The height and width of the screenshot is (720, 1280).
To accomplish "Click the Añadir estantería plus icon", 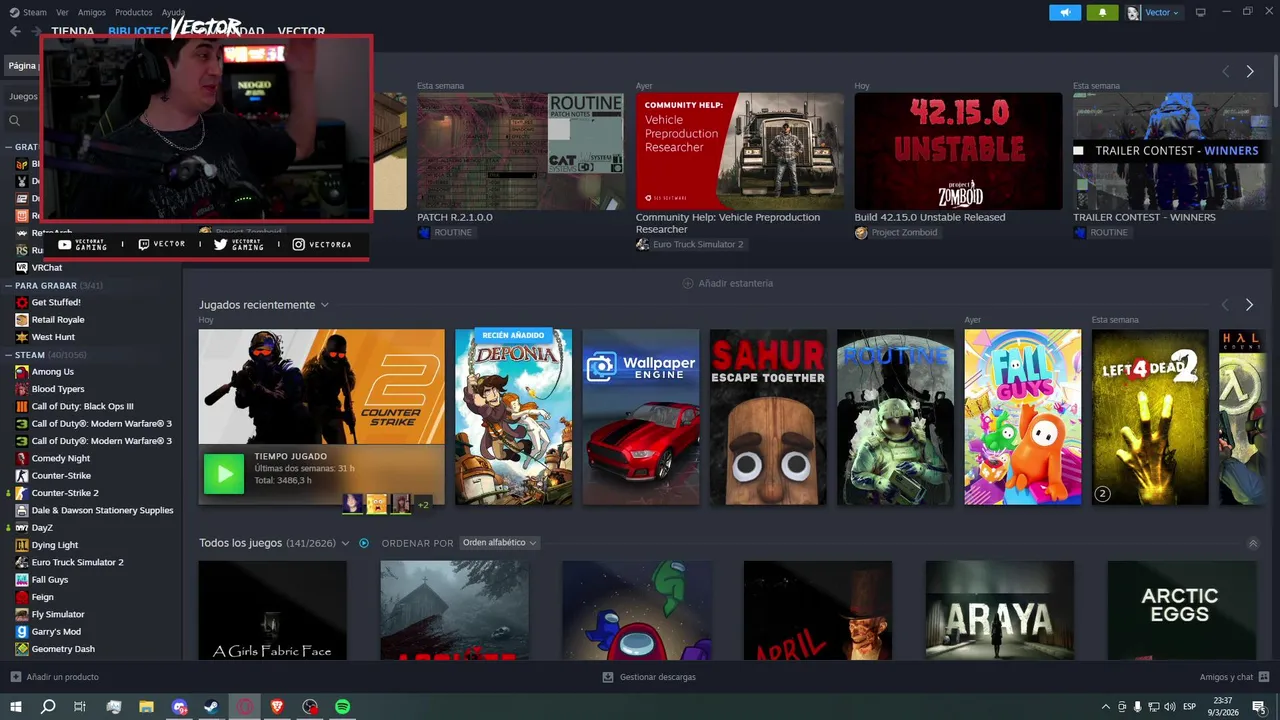I will (687, 283).
